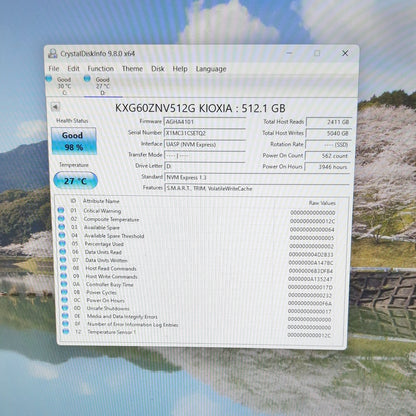Open the Disk menu
The image size is (416, 416).
click(x=158, y=69)
